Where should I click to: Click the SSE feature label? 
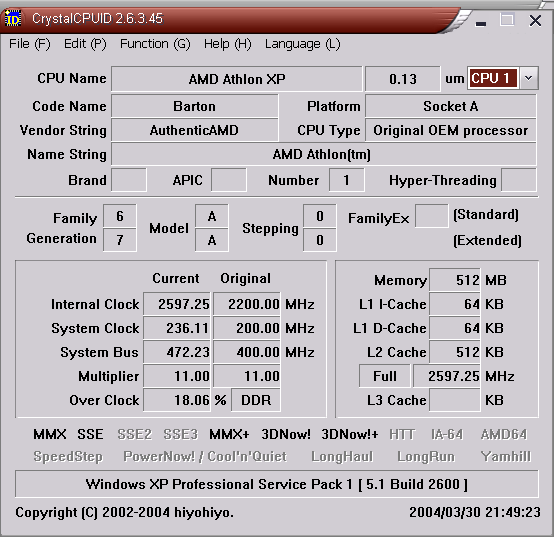tap(90, 434)
